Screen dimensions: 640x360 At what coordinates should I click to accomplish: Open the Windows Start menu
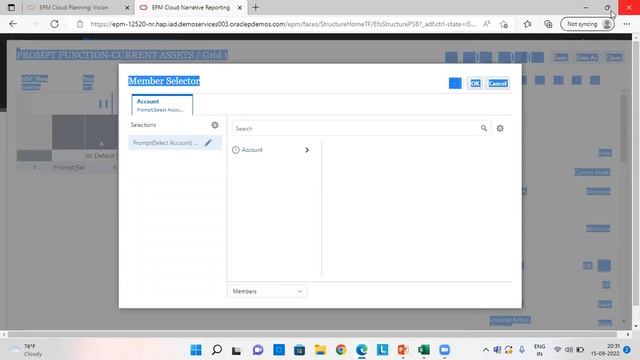point(196,350)
